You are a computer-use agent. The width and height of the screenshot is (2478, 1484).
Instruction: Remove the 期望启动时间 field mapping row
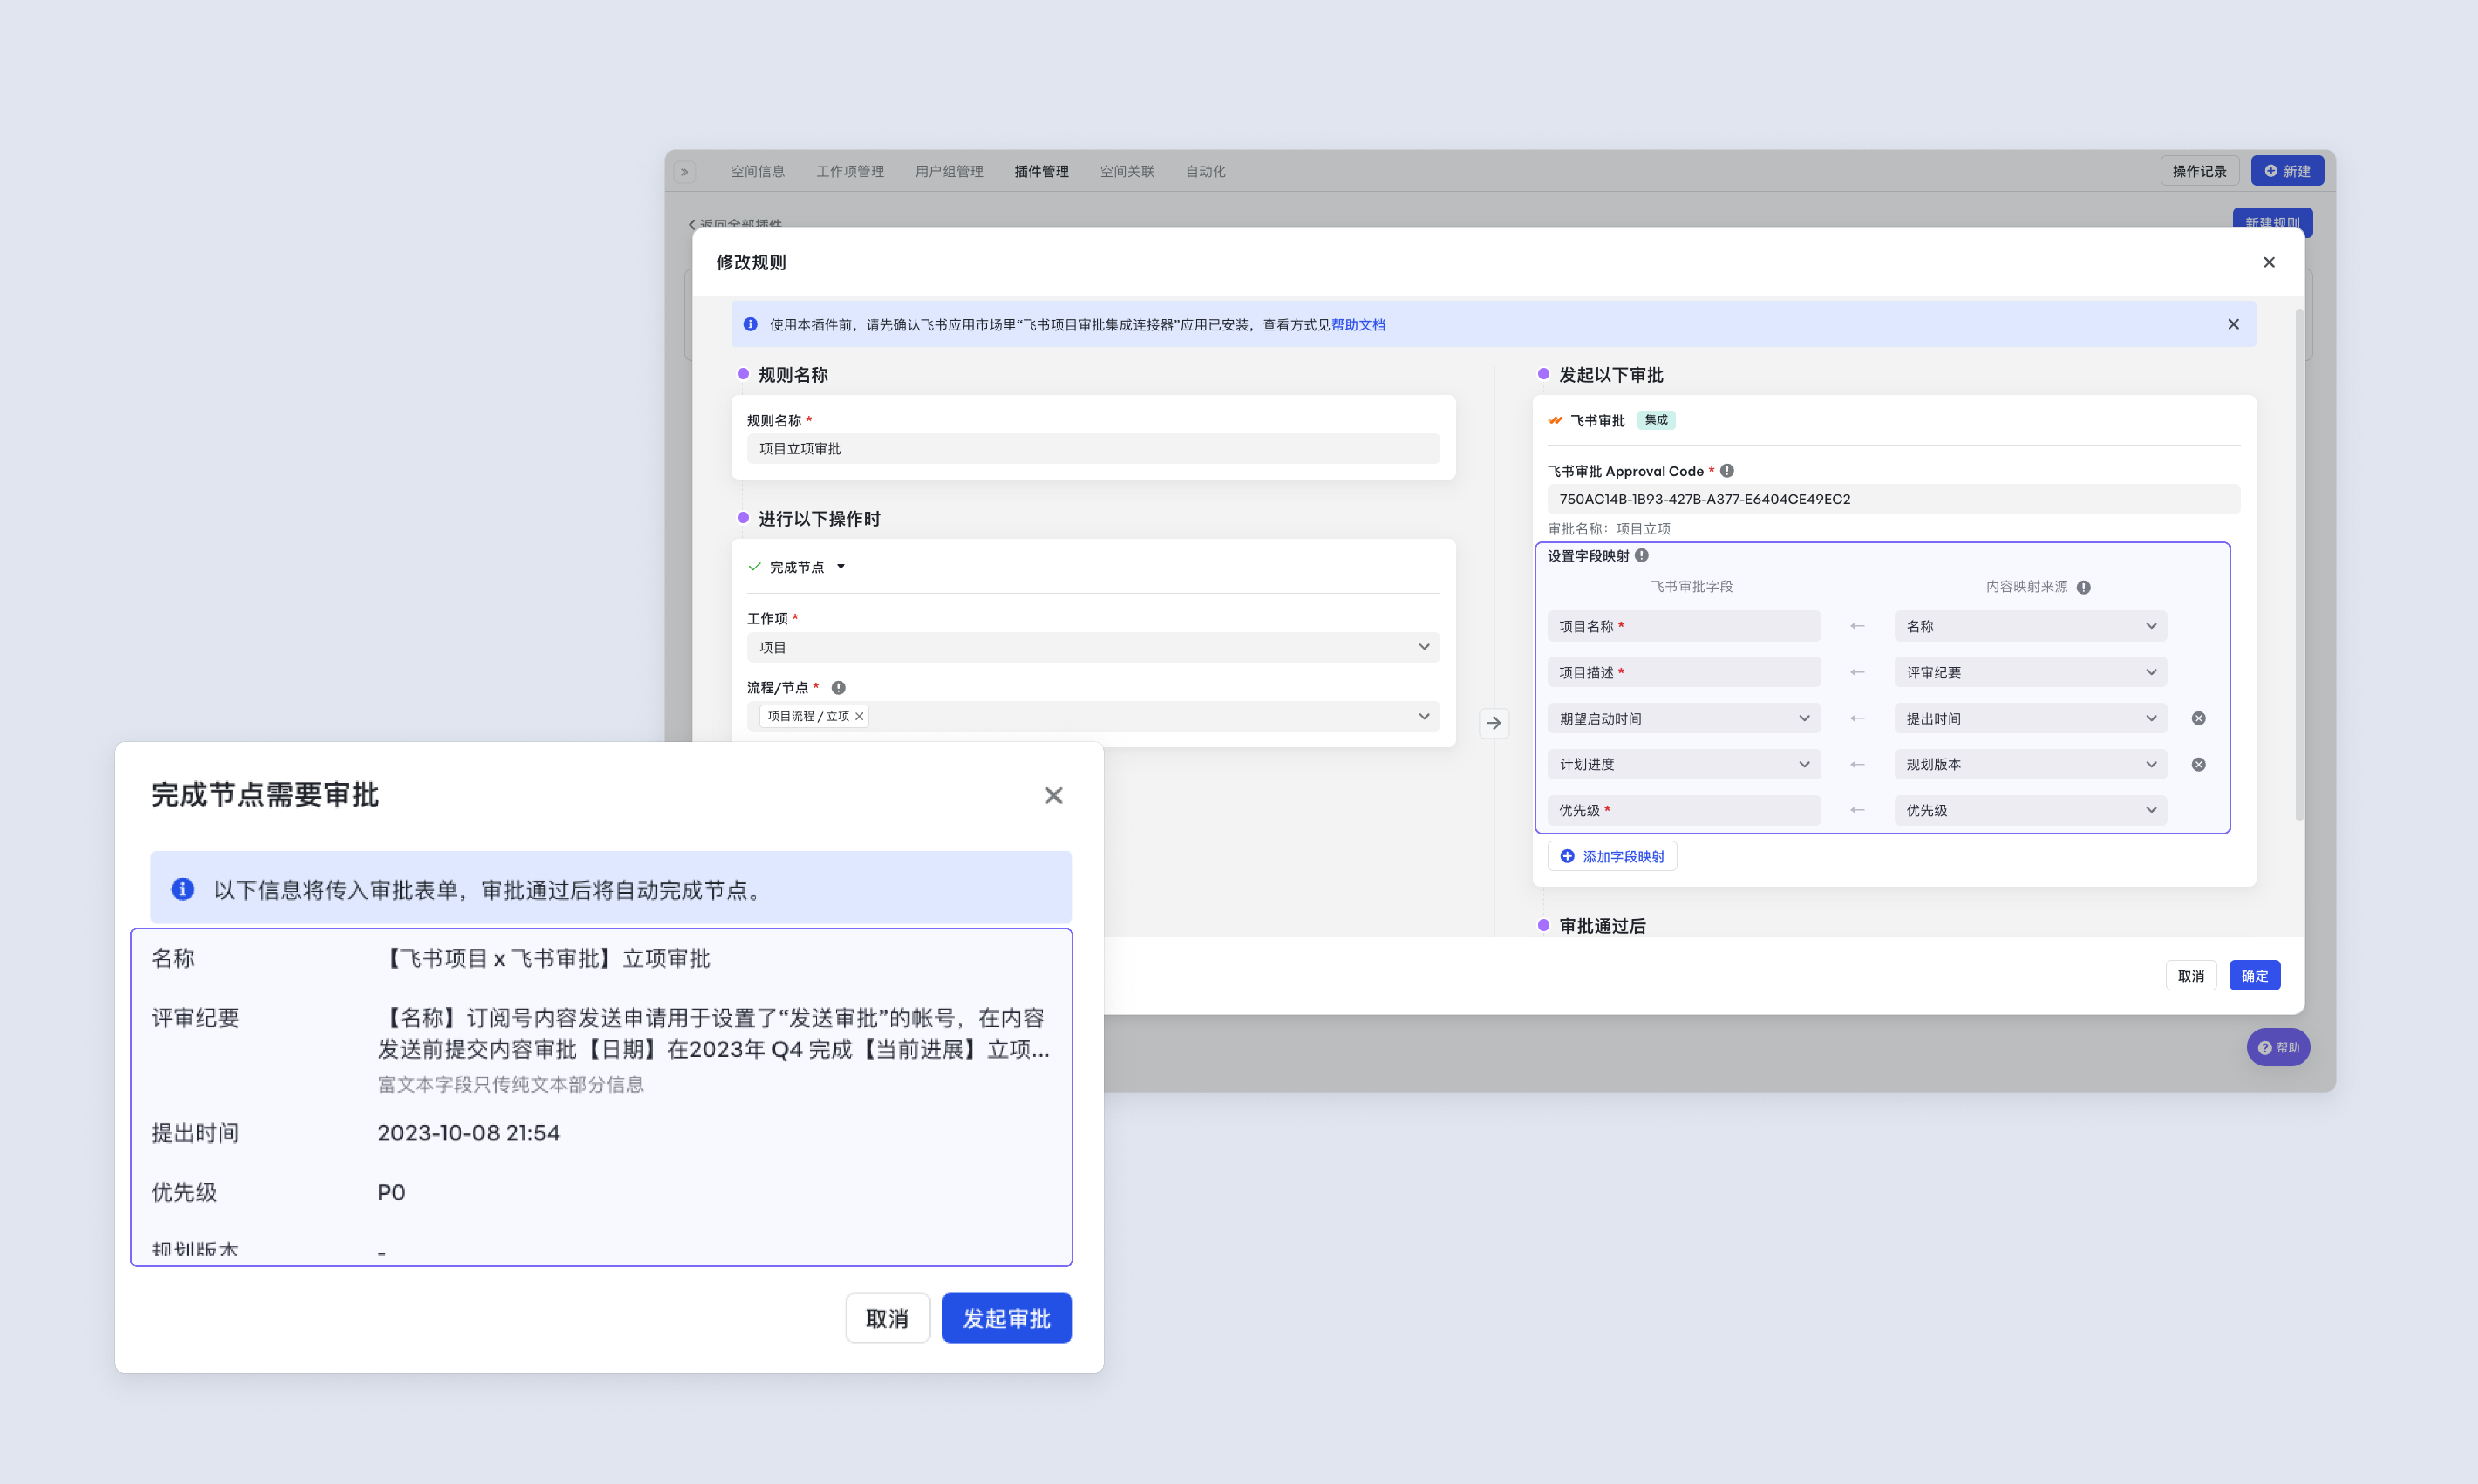click(x=2199, y=718)
